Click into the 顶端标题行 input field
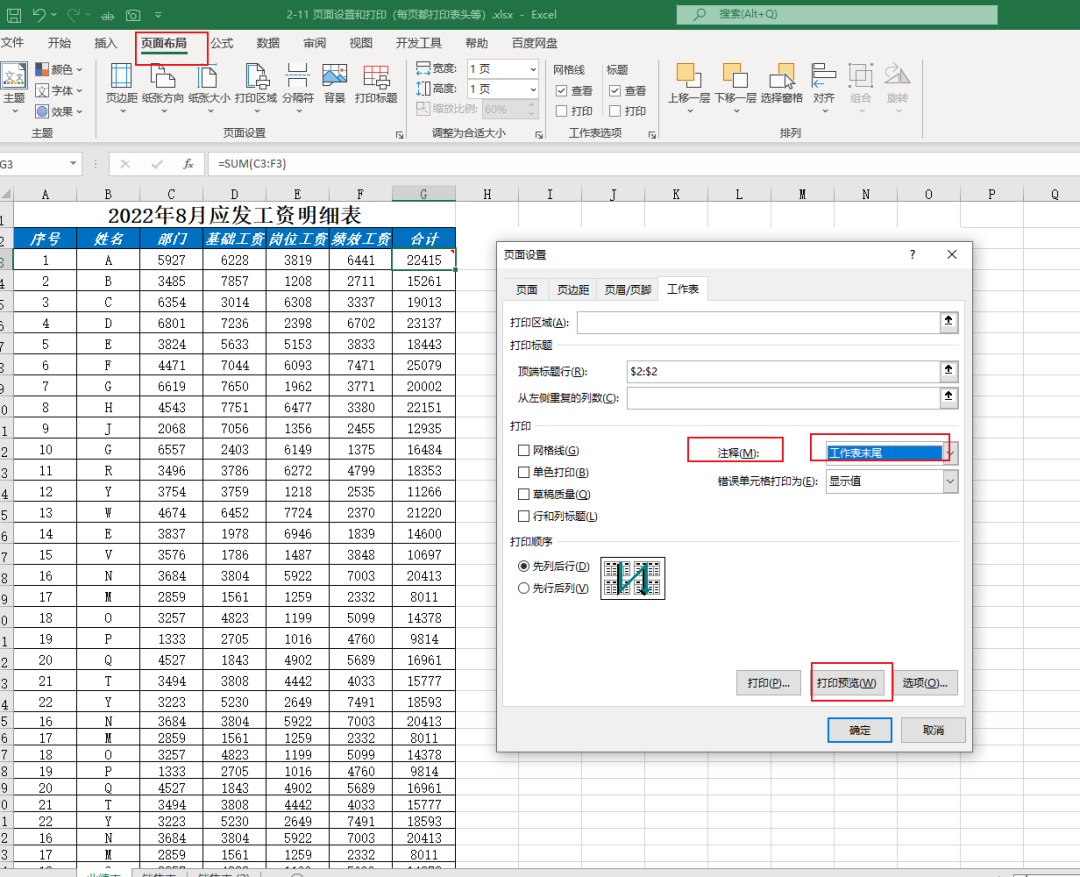 click(x=783, y=371)
